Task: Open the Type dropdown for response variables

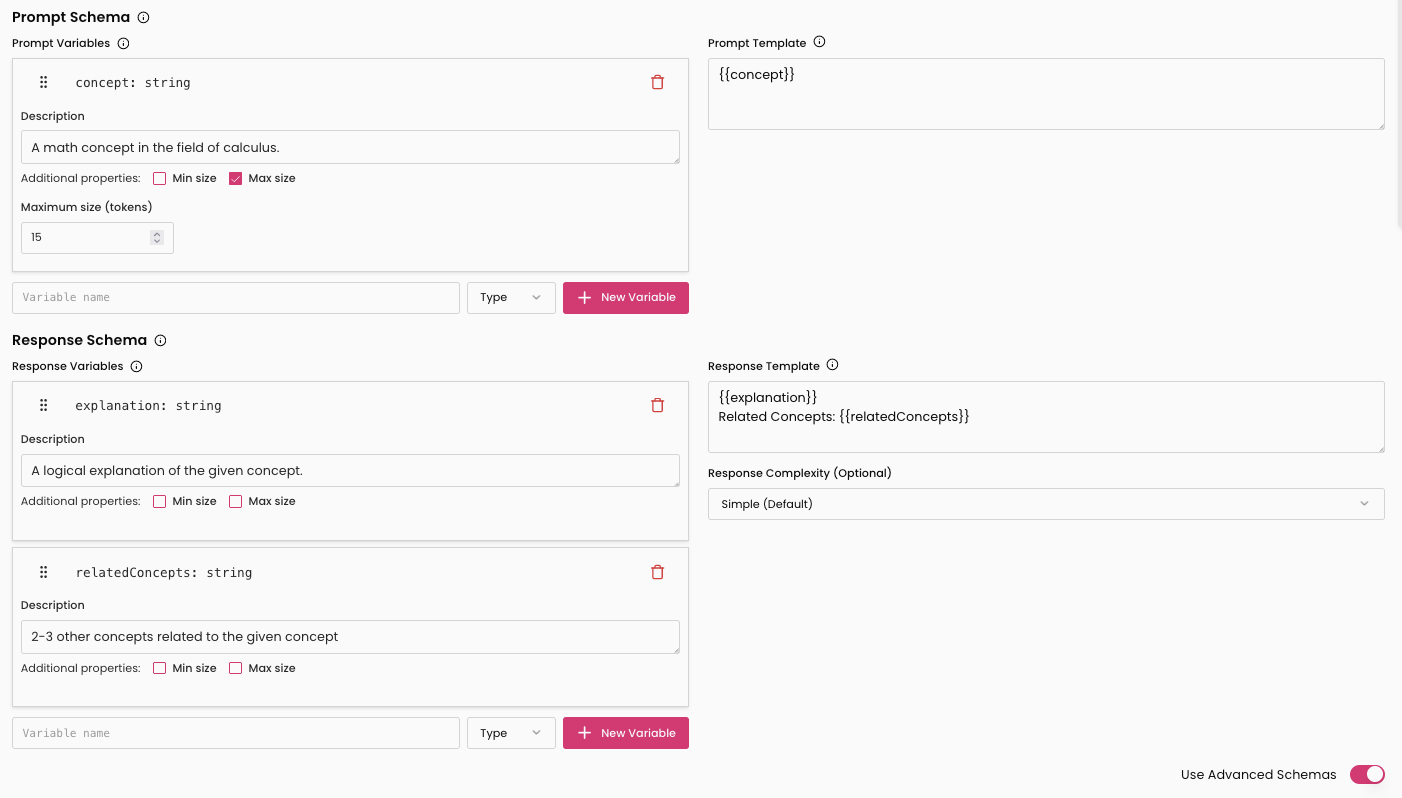Action: click(511, 733)
